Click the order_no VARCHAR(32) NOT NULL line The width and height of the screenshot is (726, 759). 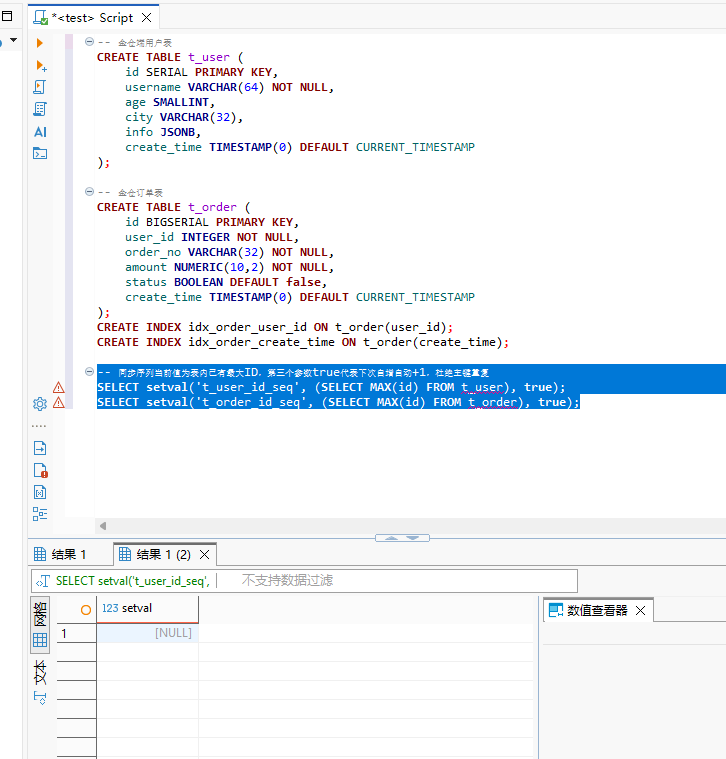(229, 252)
